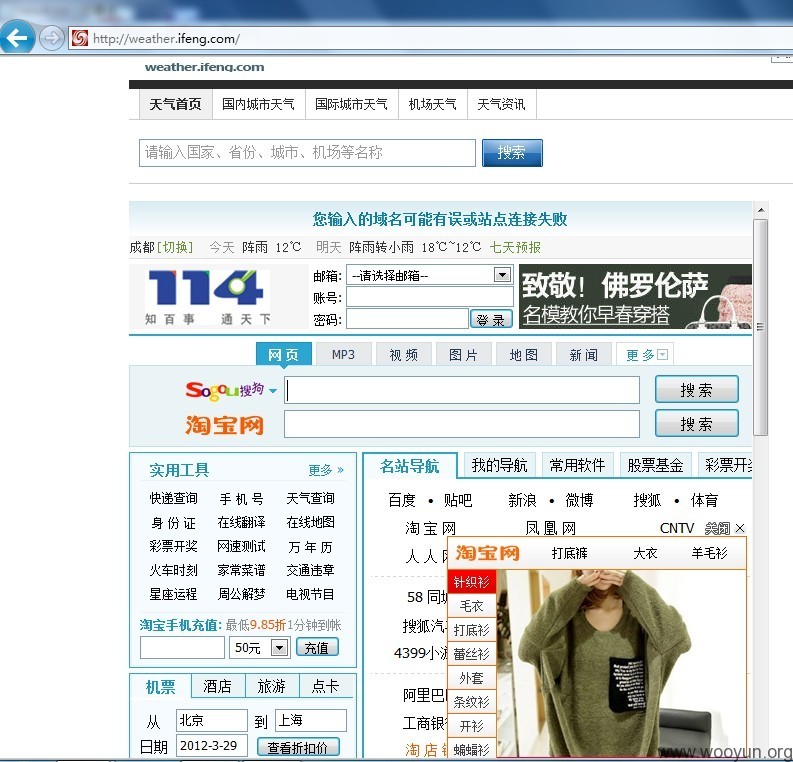Open the 国际城市天气 tab
Image resolution: width=793 pixels, height=762 pixels.
point(351,104)
